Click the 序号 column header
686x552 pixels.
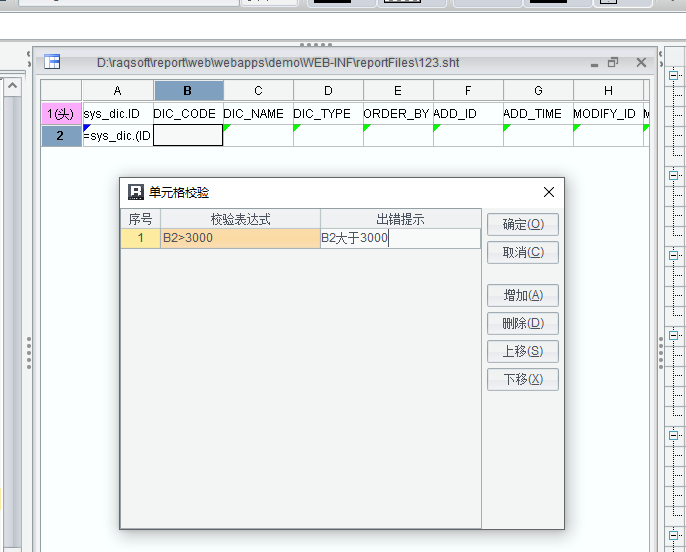coord(140,219)
